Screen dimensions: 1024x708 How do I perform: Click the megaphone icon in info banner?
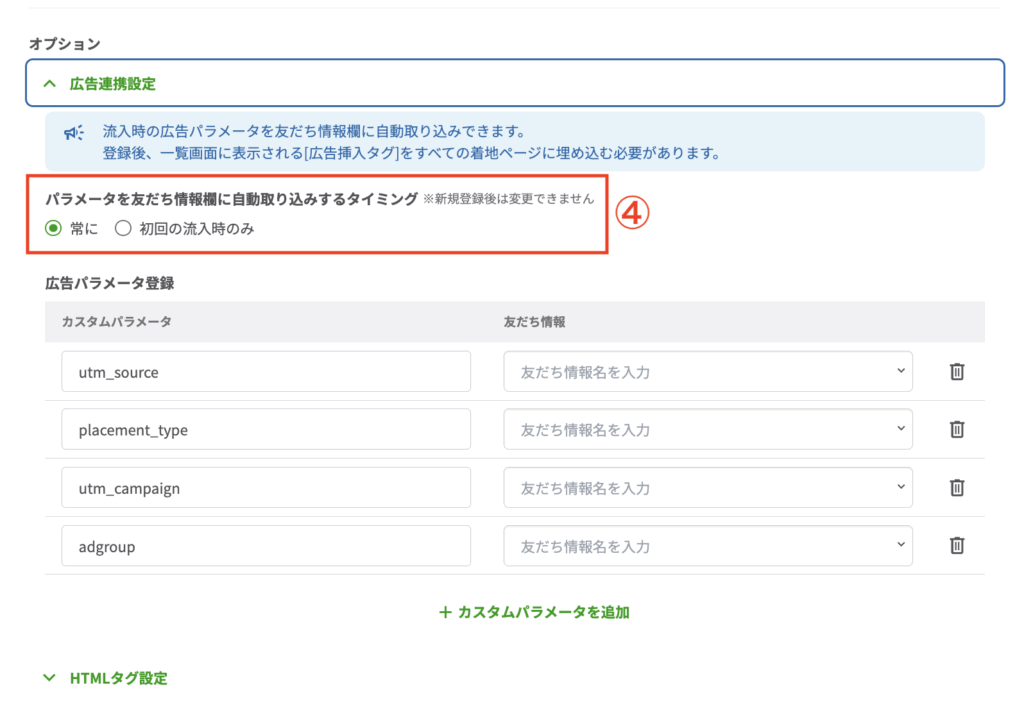[74, 133]
